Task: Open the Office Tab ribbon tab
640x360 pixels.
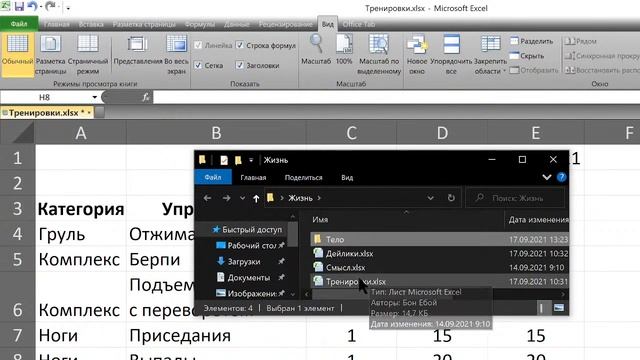Action: [x=359, y=24]
